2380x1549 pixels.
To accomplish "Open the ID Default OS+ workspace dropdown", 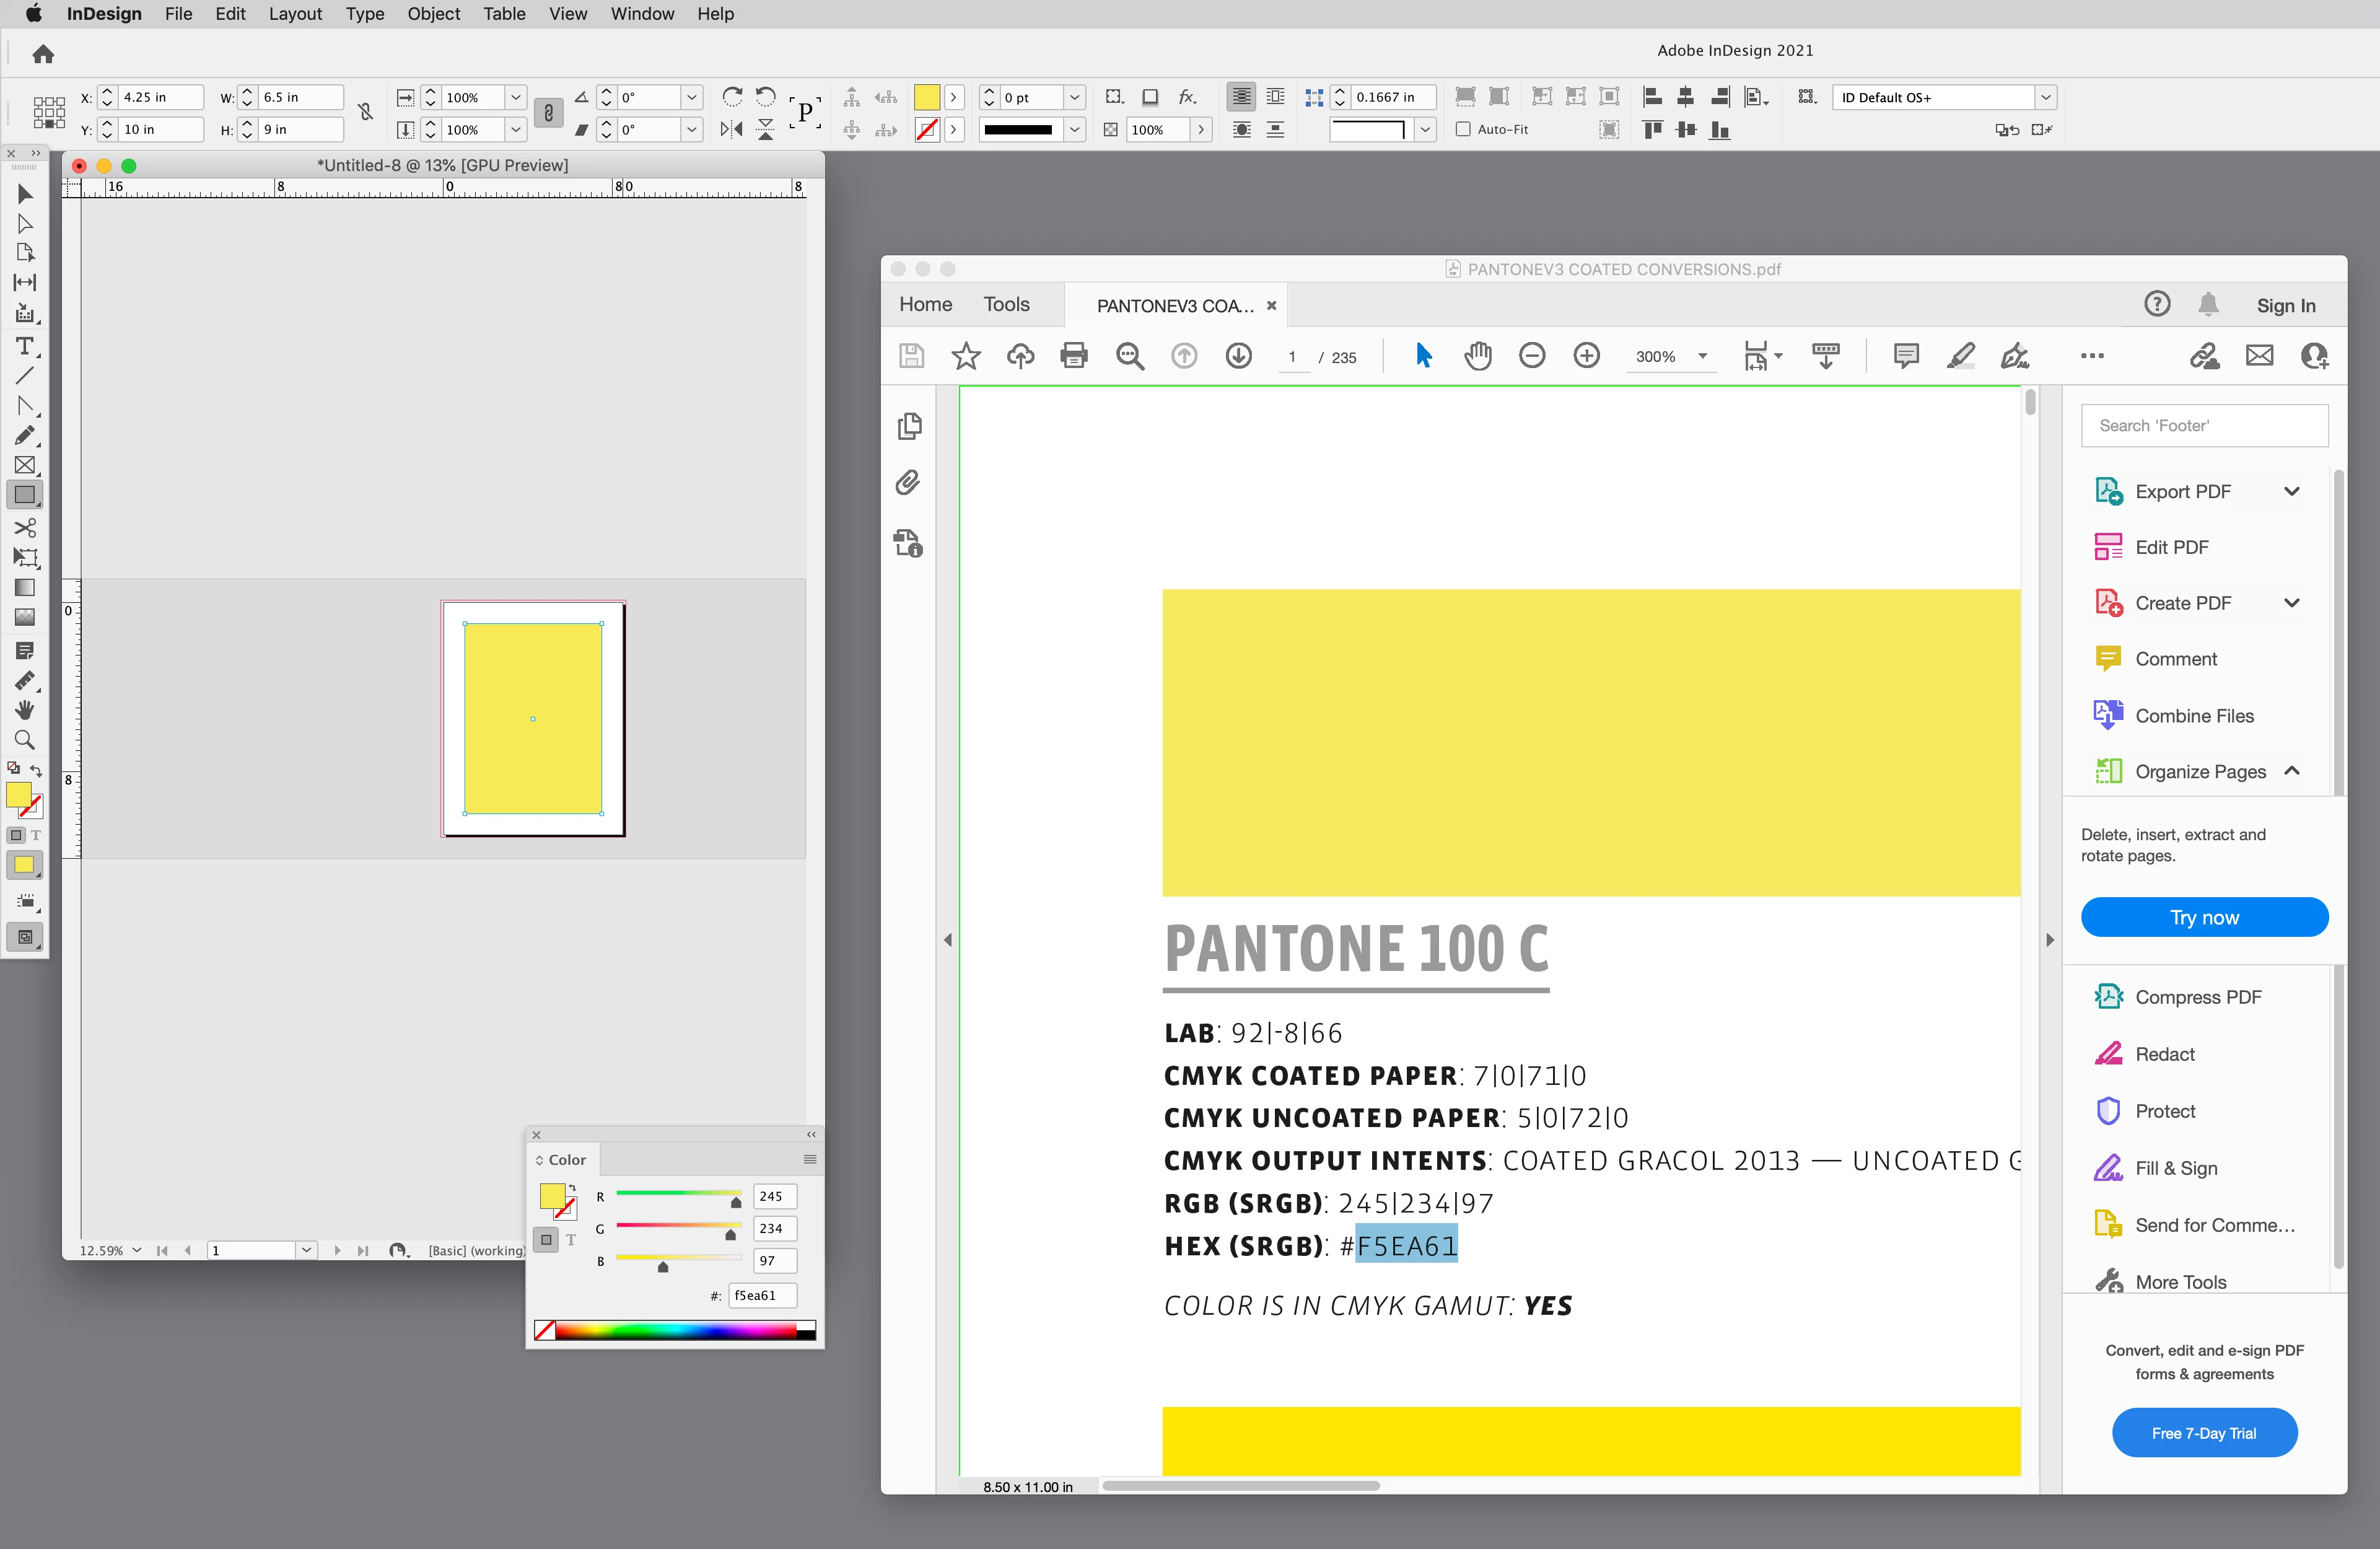I will (2046, 97).
